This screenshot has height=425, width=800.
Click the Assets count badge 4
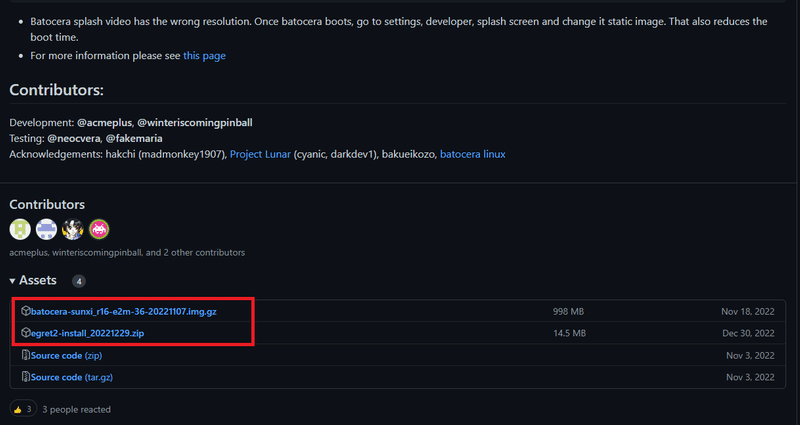[79, 281]
